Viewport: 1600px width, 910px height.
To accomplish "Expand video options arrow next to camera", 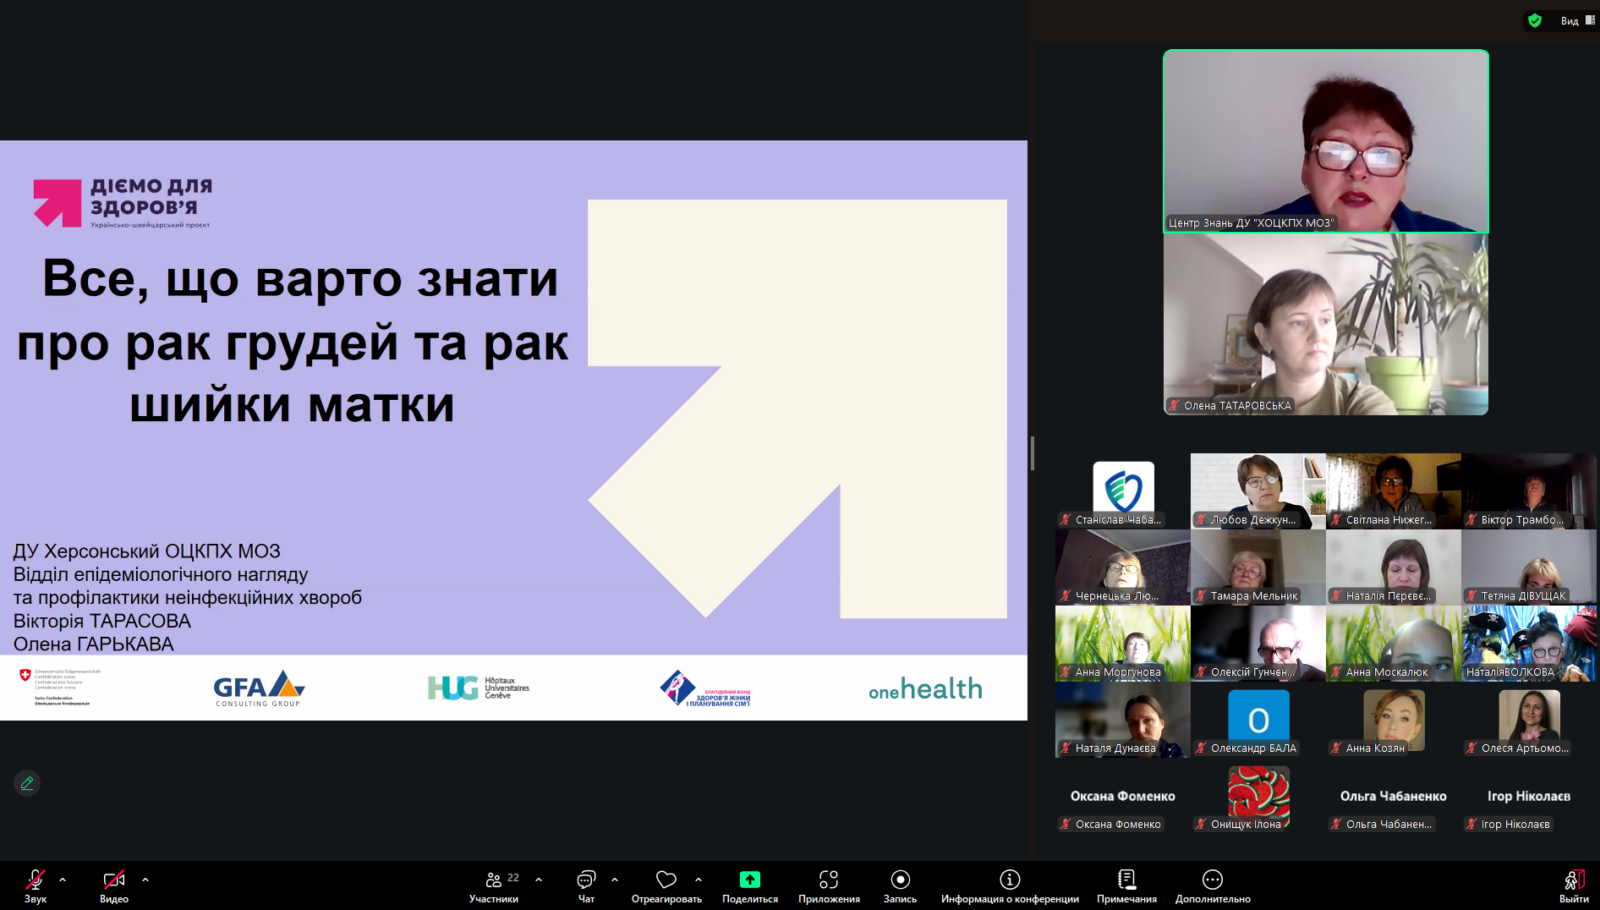I will [146, 880].
